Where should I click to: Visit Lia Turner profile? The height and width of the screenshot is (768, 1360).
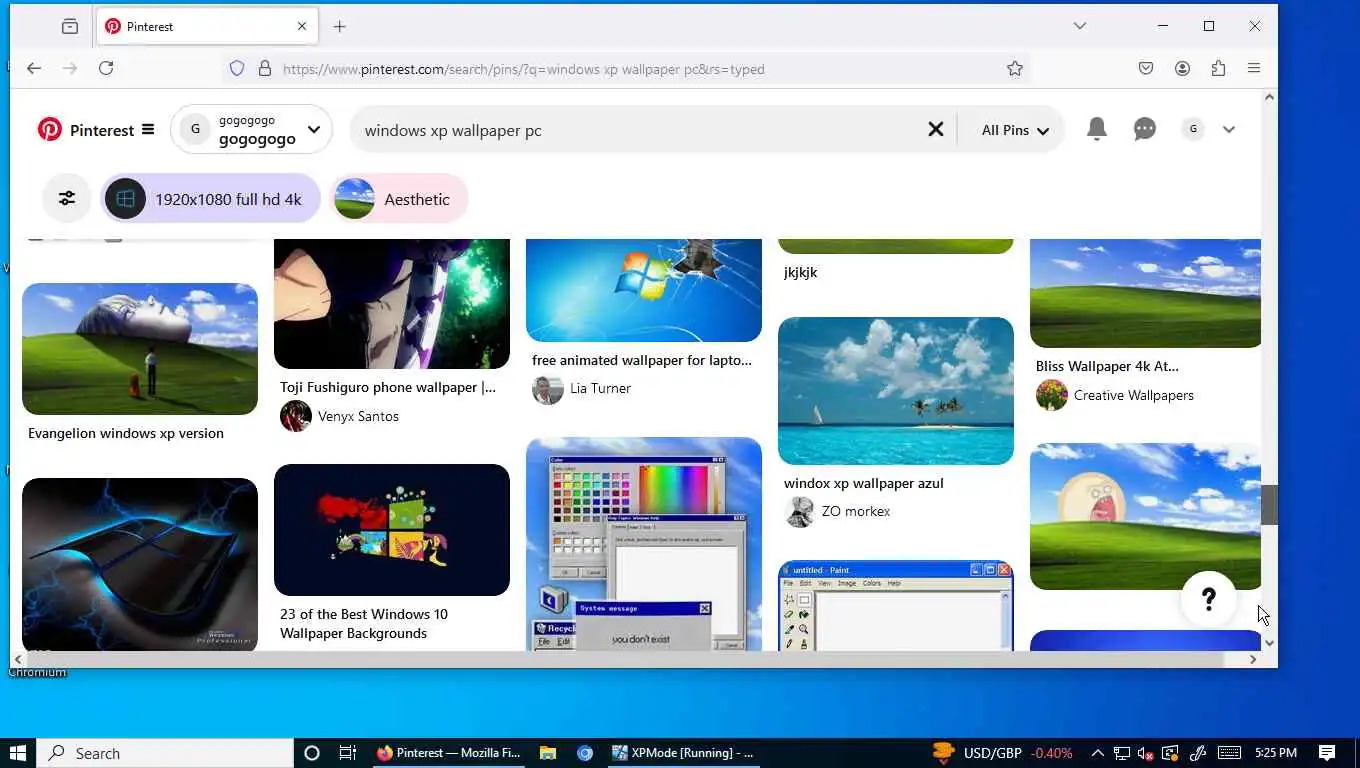click(x=600, y=388)
